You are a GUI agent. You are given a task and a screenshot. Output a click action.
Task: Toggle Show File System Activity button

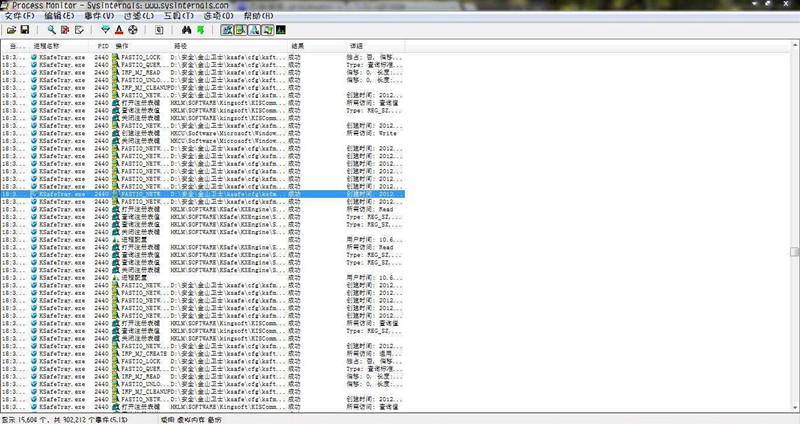(x=240, y=30)
